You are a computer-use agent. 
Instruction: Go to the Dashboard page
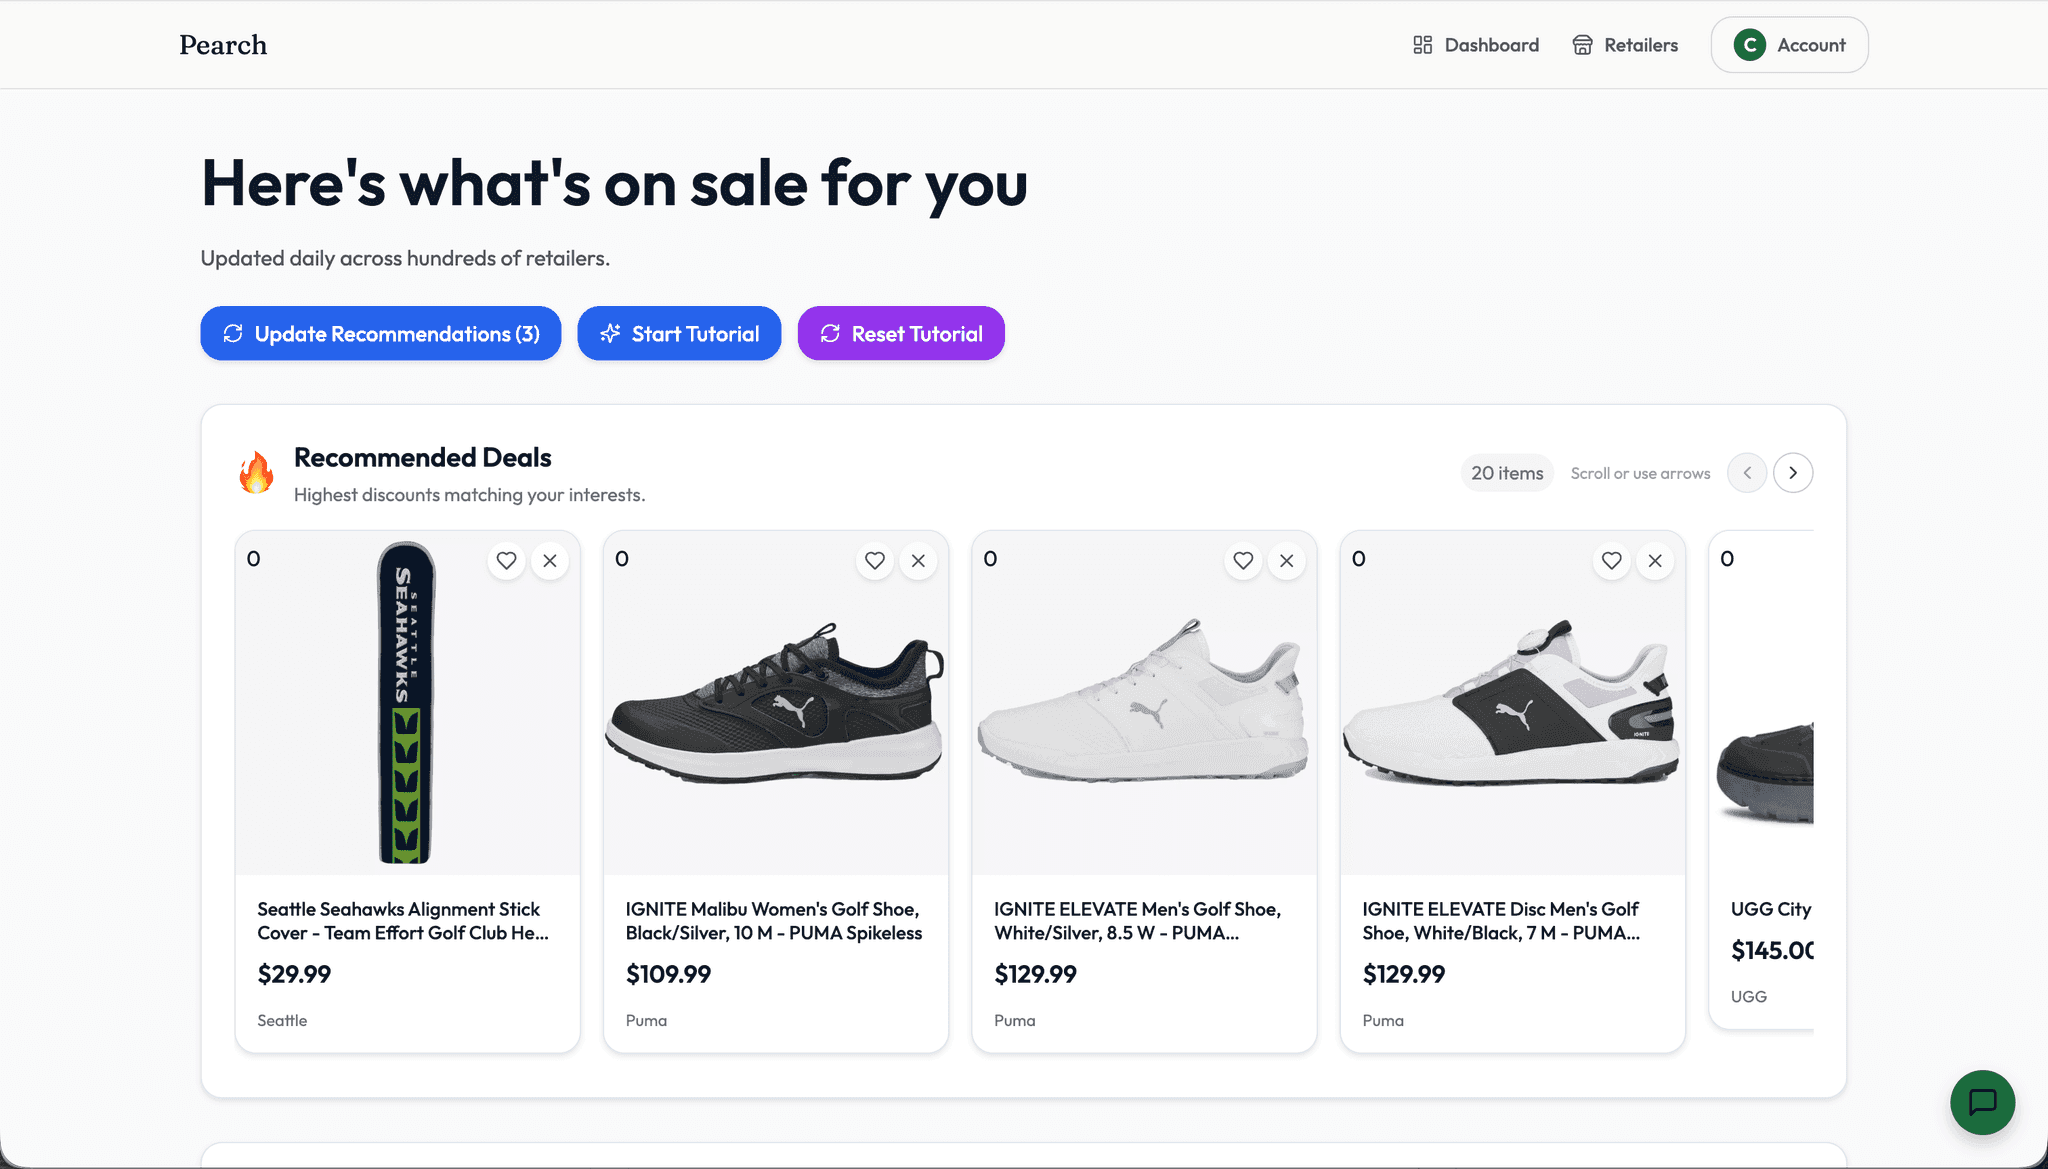pyautogui.click(x=1476, y=45)
